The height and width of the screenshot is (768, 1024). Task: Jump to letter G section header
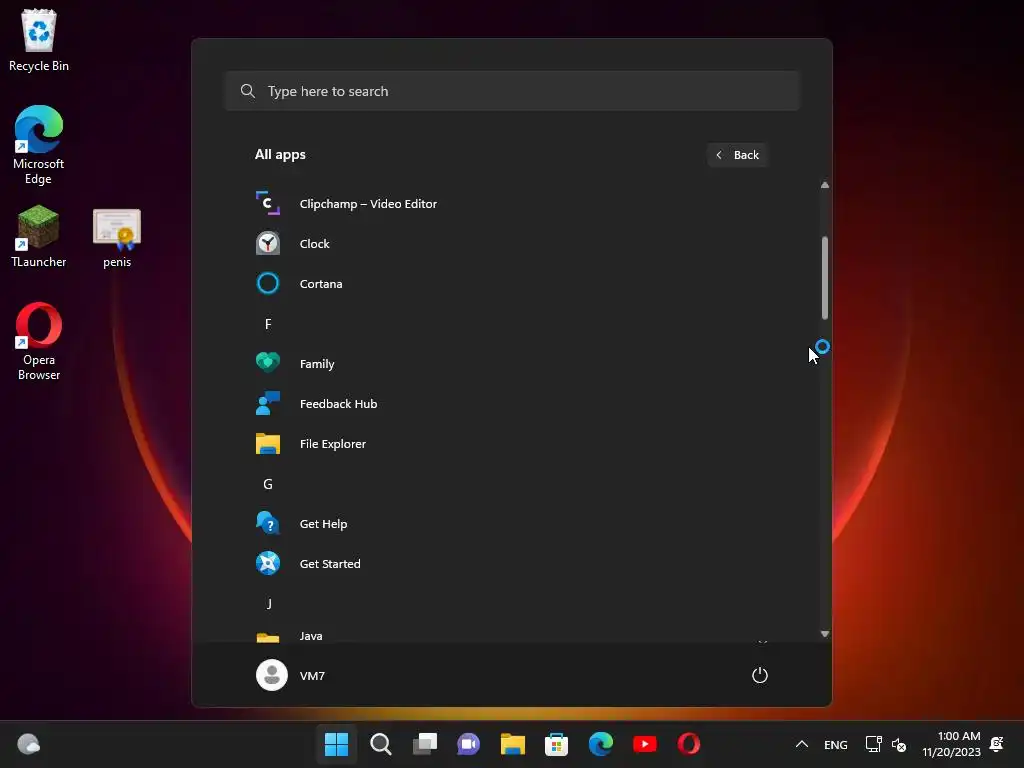pyautogui.click(x=268, y=484)
